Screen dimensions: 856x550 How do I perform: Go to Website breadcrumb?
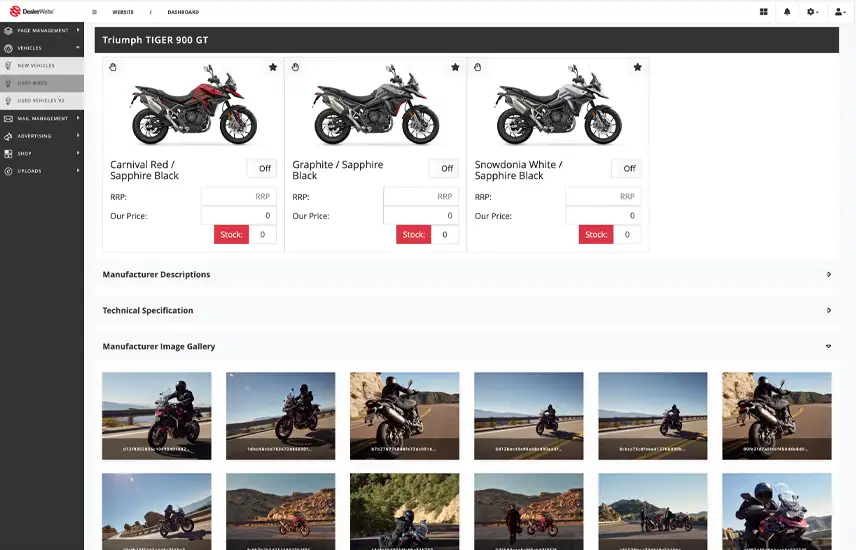point(123,12)
